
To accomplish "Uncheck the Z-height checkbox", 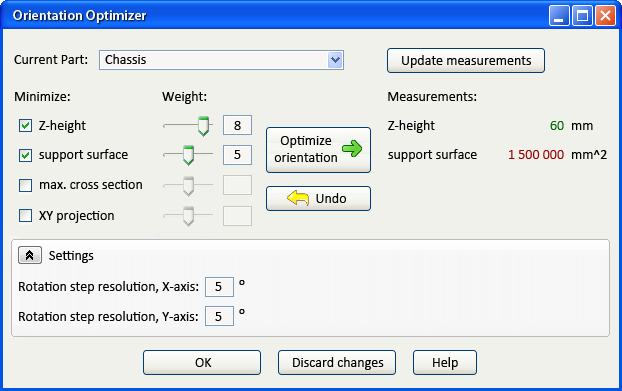I will [x=25, y=126].
